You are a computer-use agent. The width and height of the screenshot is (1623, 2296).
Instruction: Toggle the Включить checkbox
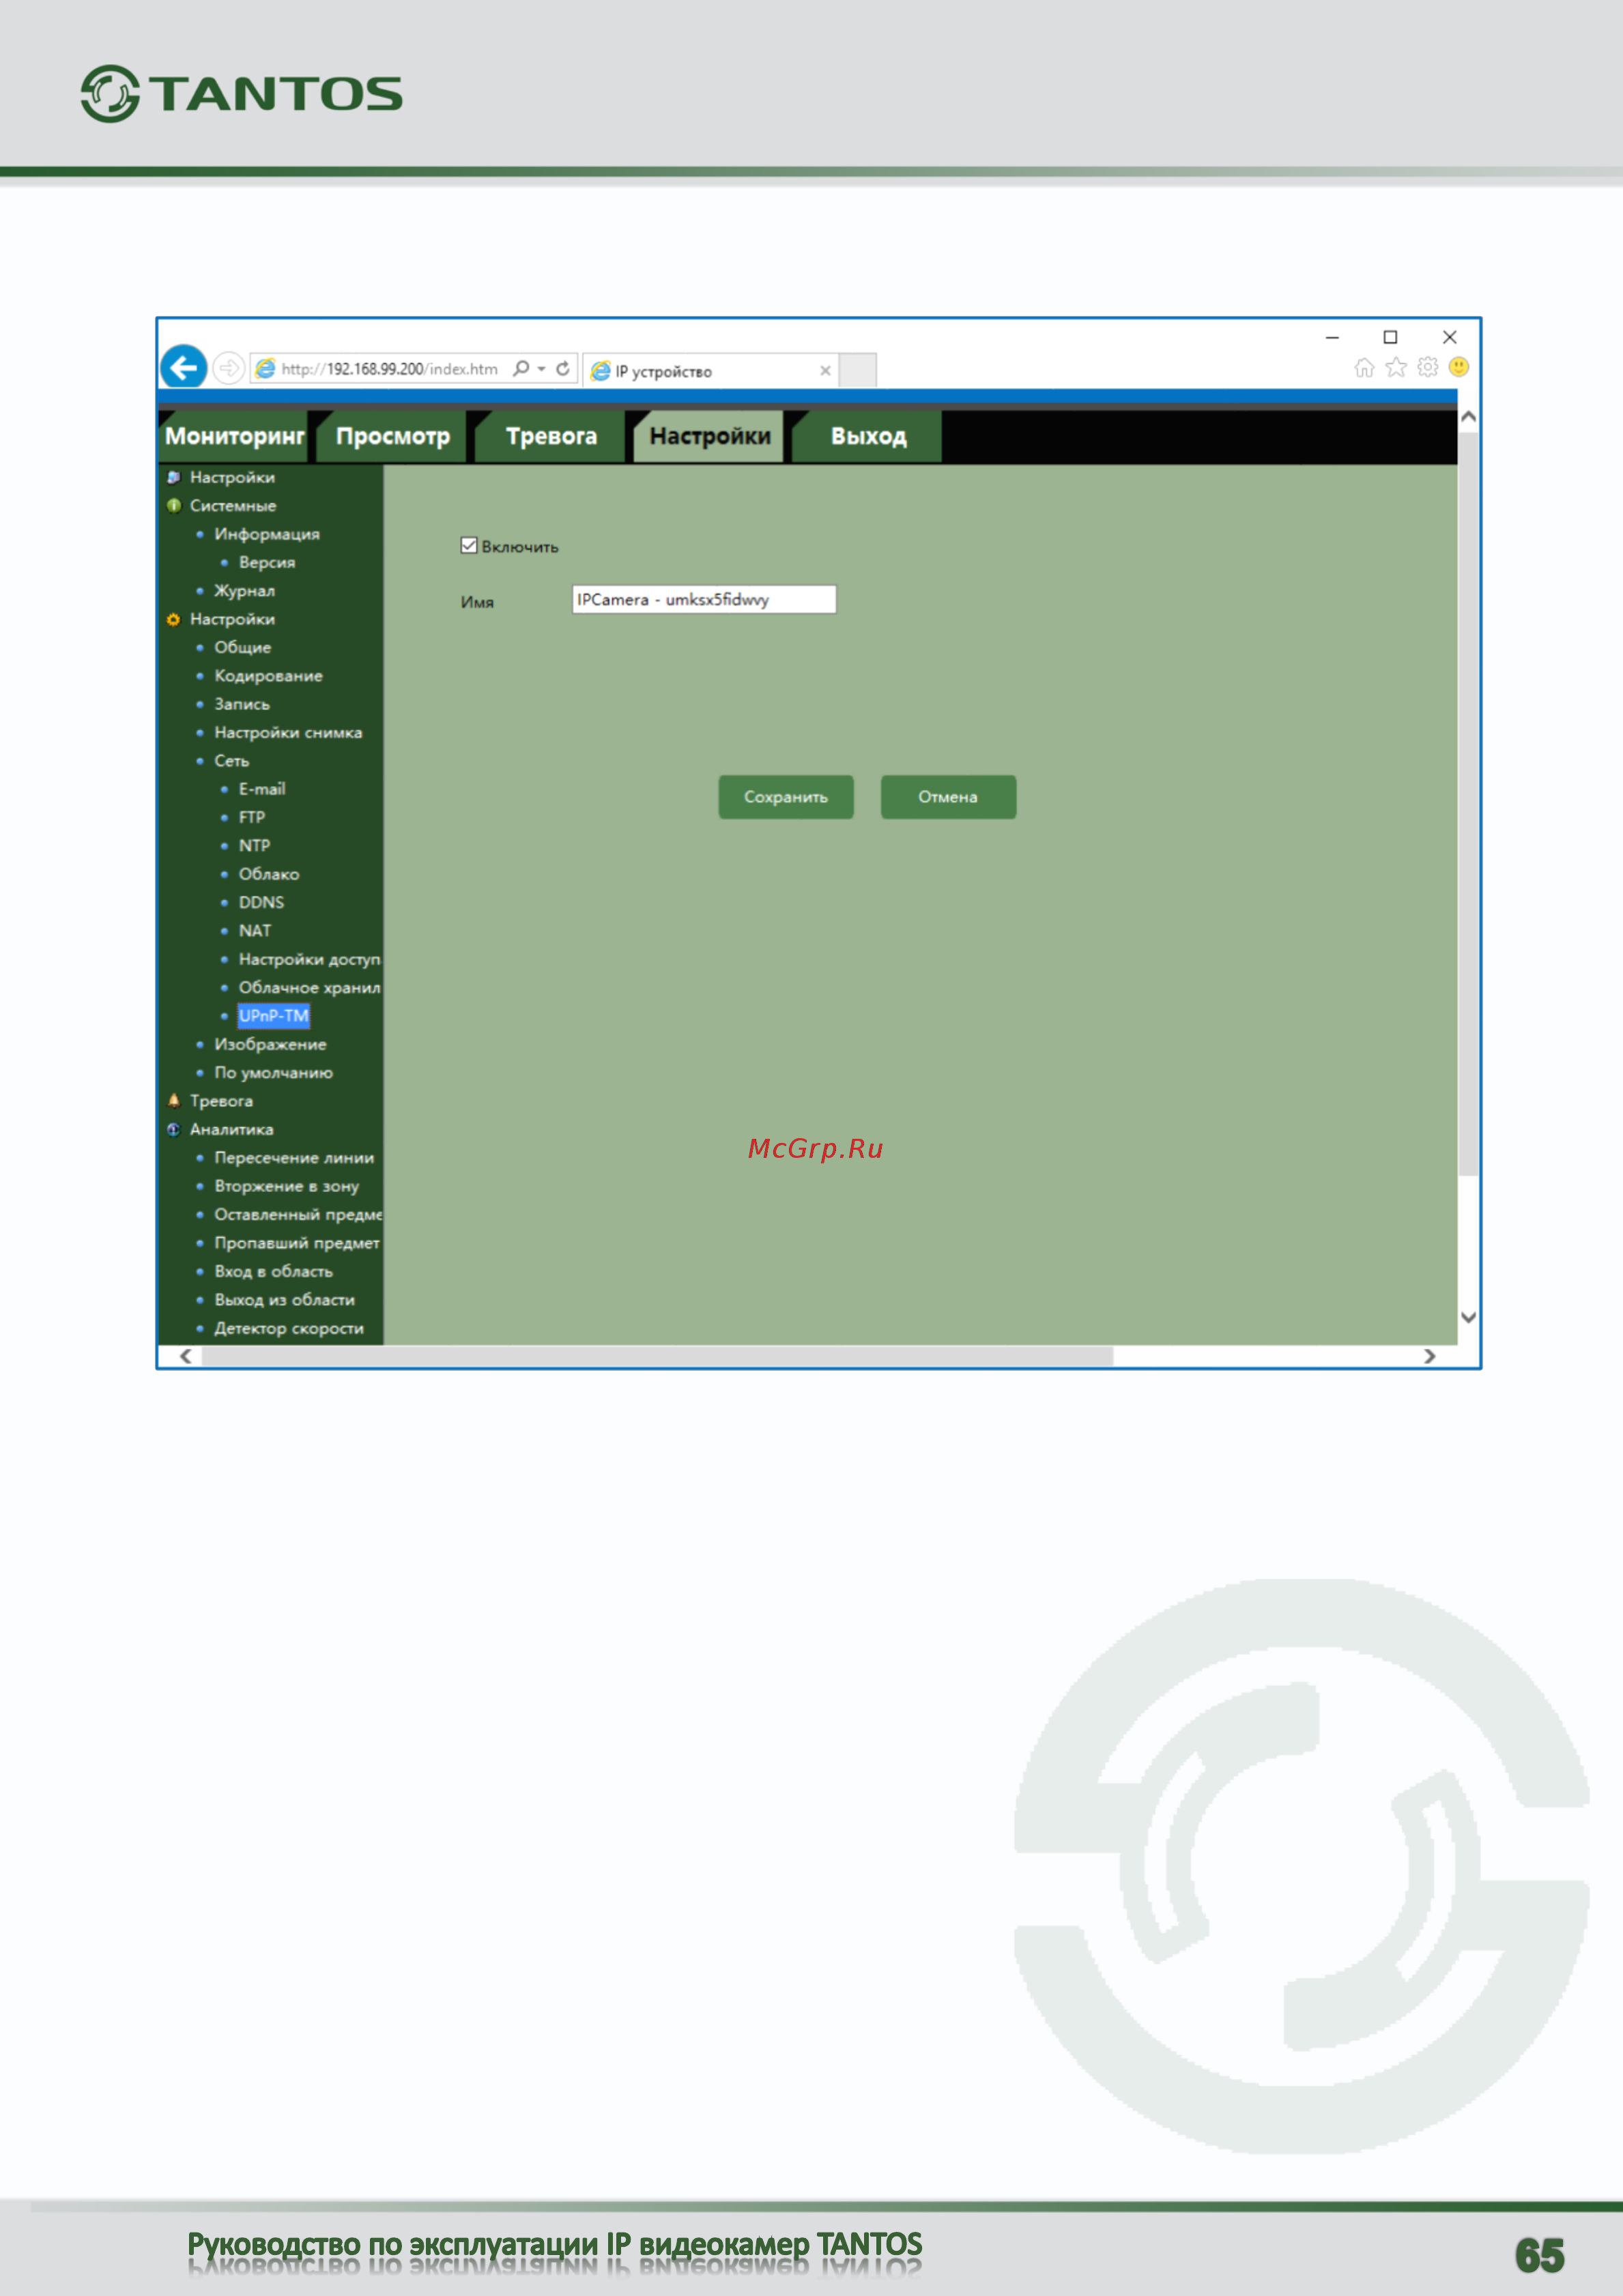click(469, 545)
